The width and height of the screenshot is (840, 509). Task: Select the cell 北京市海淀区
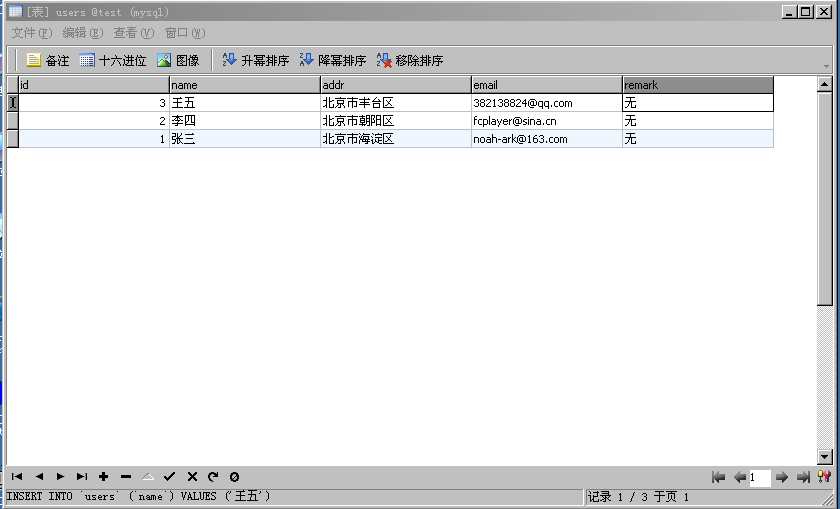tap(396, 139)
